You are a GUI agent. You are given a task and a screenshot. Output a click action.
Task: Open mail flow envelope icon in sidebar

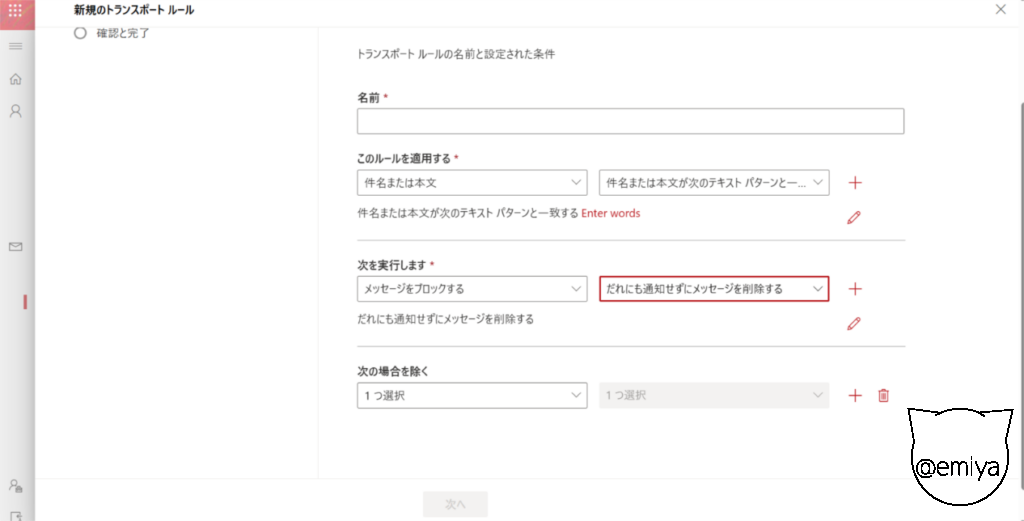click(16, 246)
